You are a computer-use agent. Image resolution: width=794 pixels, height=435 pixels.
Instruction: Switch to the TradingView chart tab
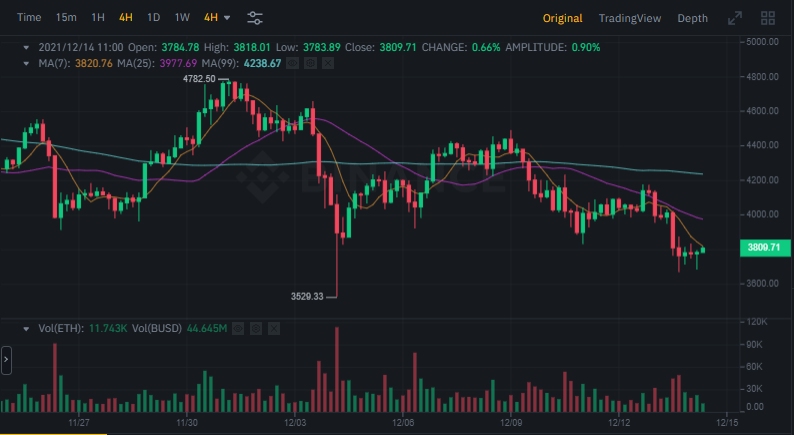coord(629,18)
